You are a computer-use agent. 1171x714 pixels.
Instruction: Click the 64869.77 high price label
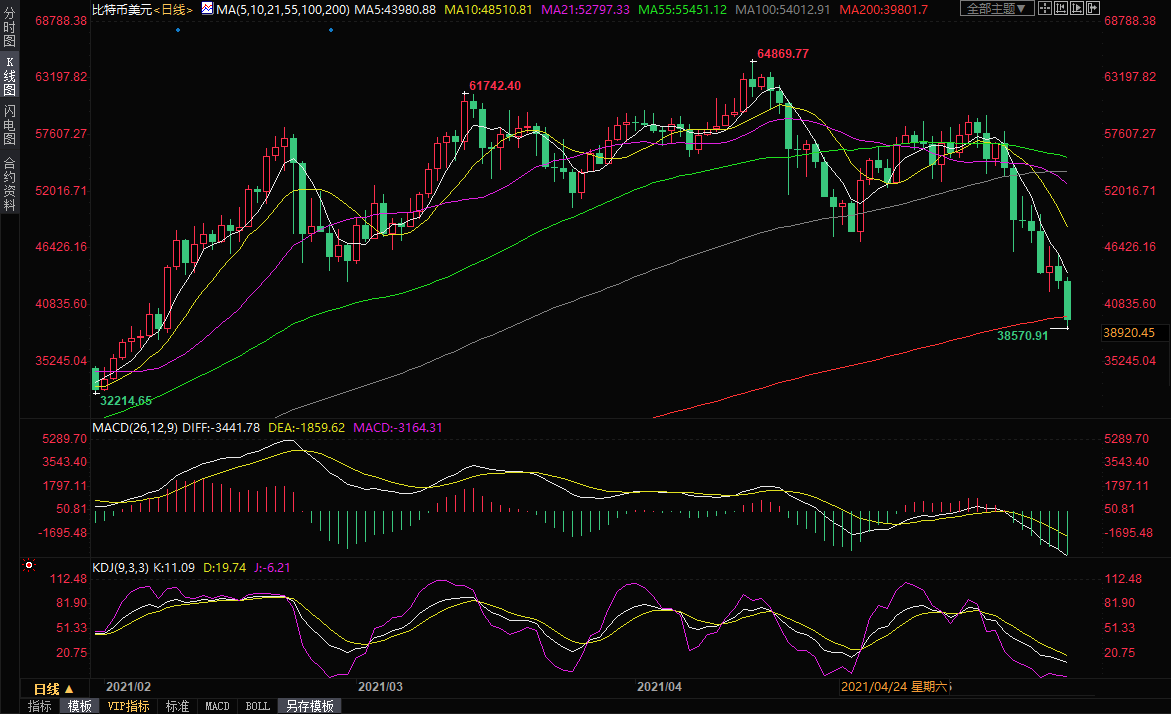783,54
